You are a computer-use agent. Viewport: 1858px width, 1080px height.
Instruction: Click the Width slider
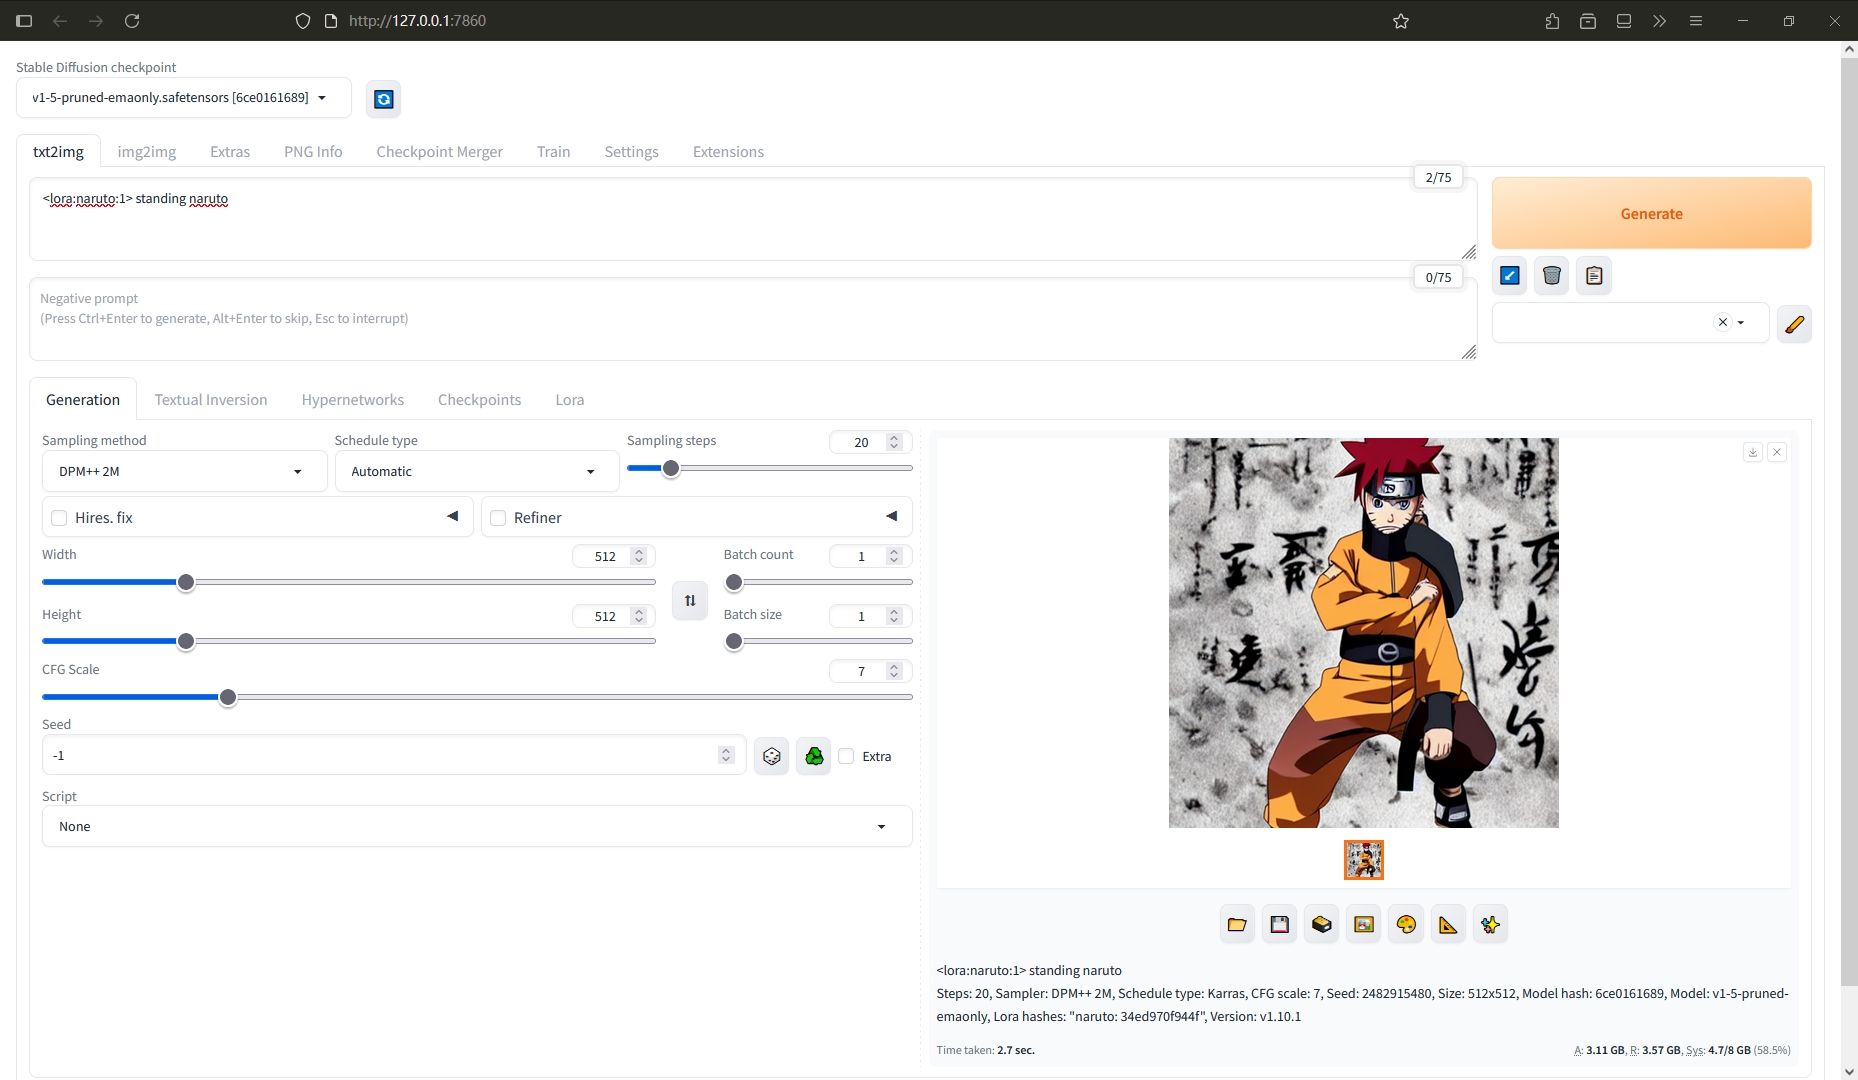click(349, 582)
